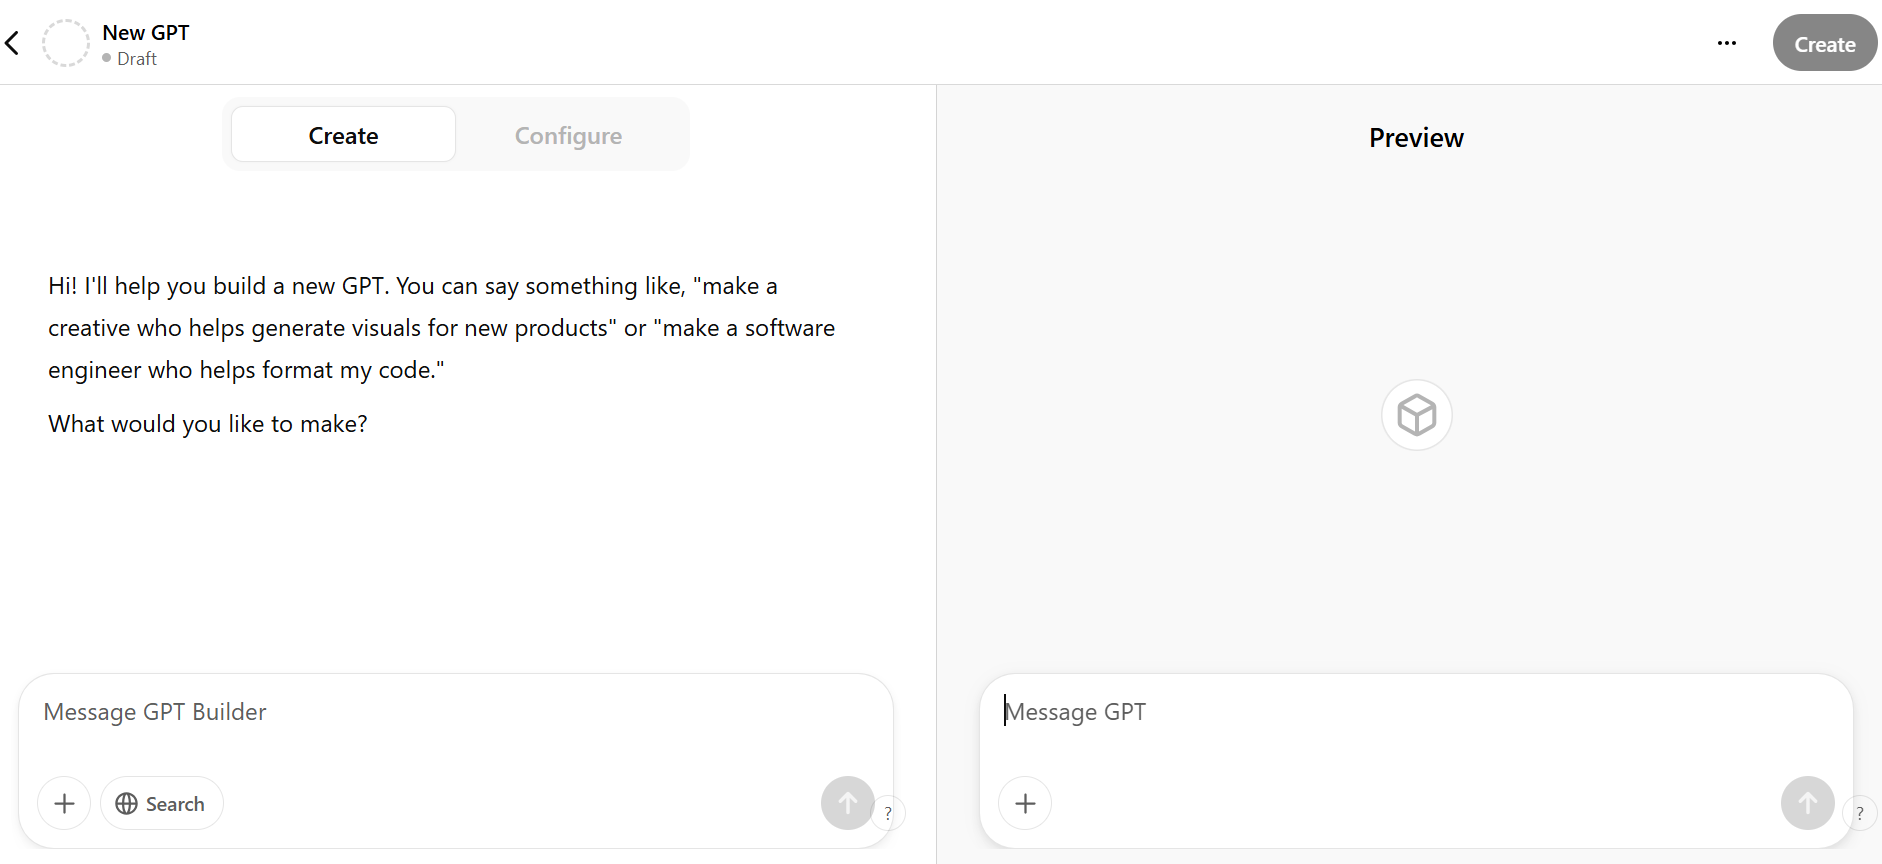Viewport: 1882px width, 864px height.
Task: Open the help question mark in Preview pane
Action: pos(1860,813)
